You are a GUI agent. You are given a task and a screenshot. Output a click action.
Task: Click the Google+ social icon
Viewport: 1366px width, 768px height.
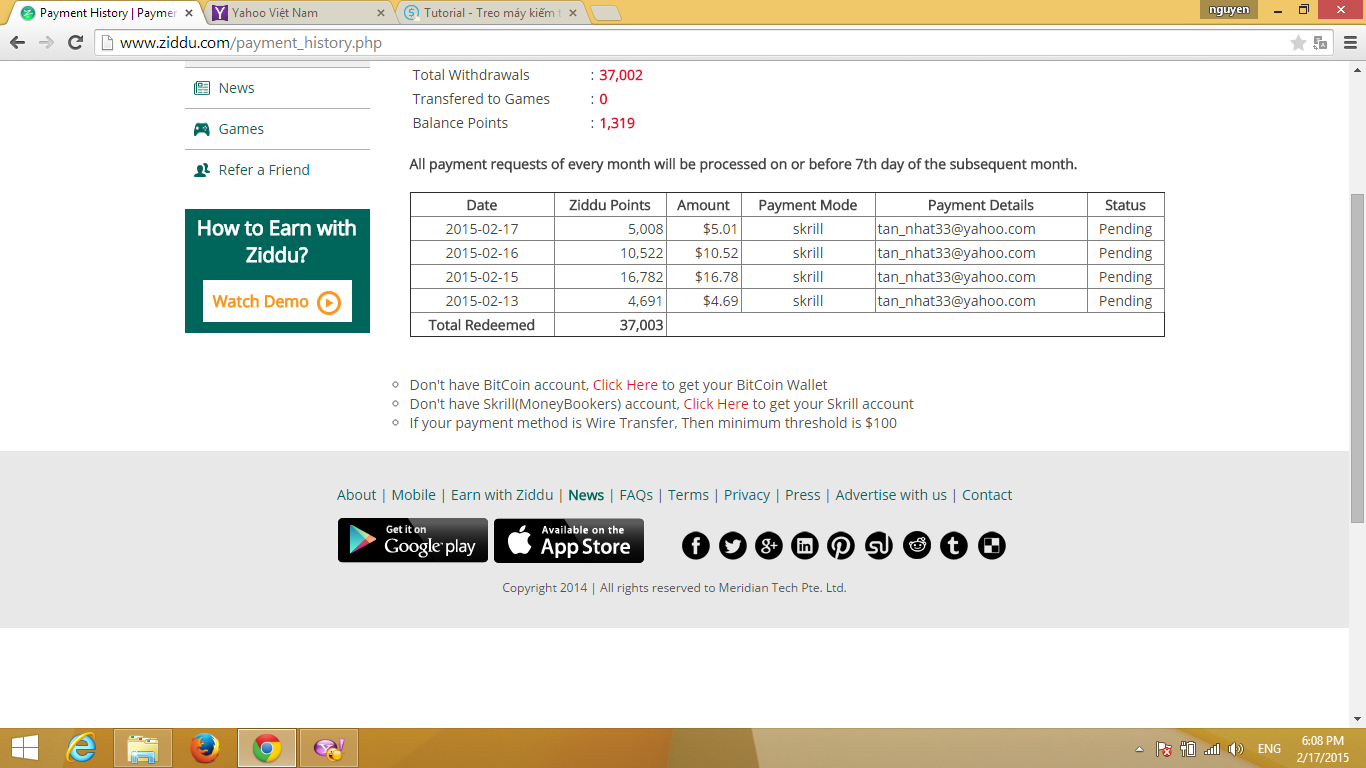coord(769,545)
